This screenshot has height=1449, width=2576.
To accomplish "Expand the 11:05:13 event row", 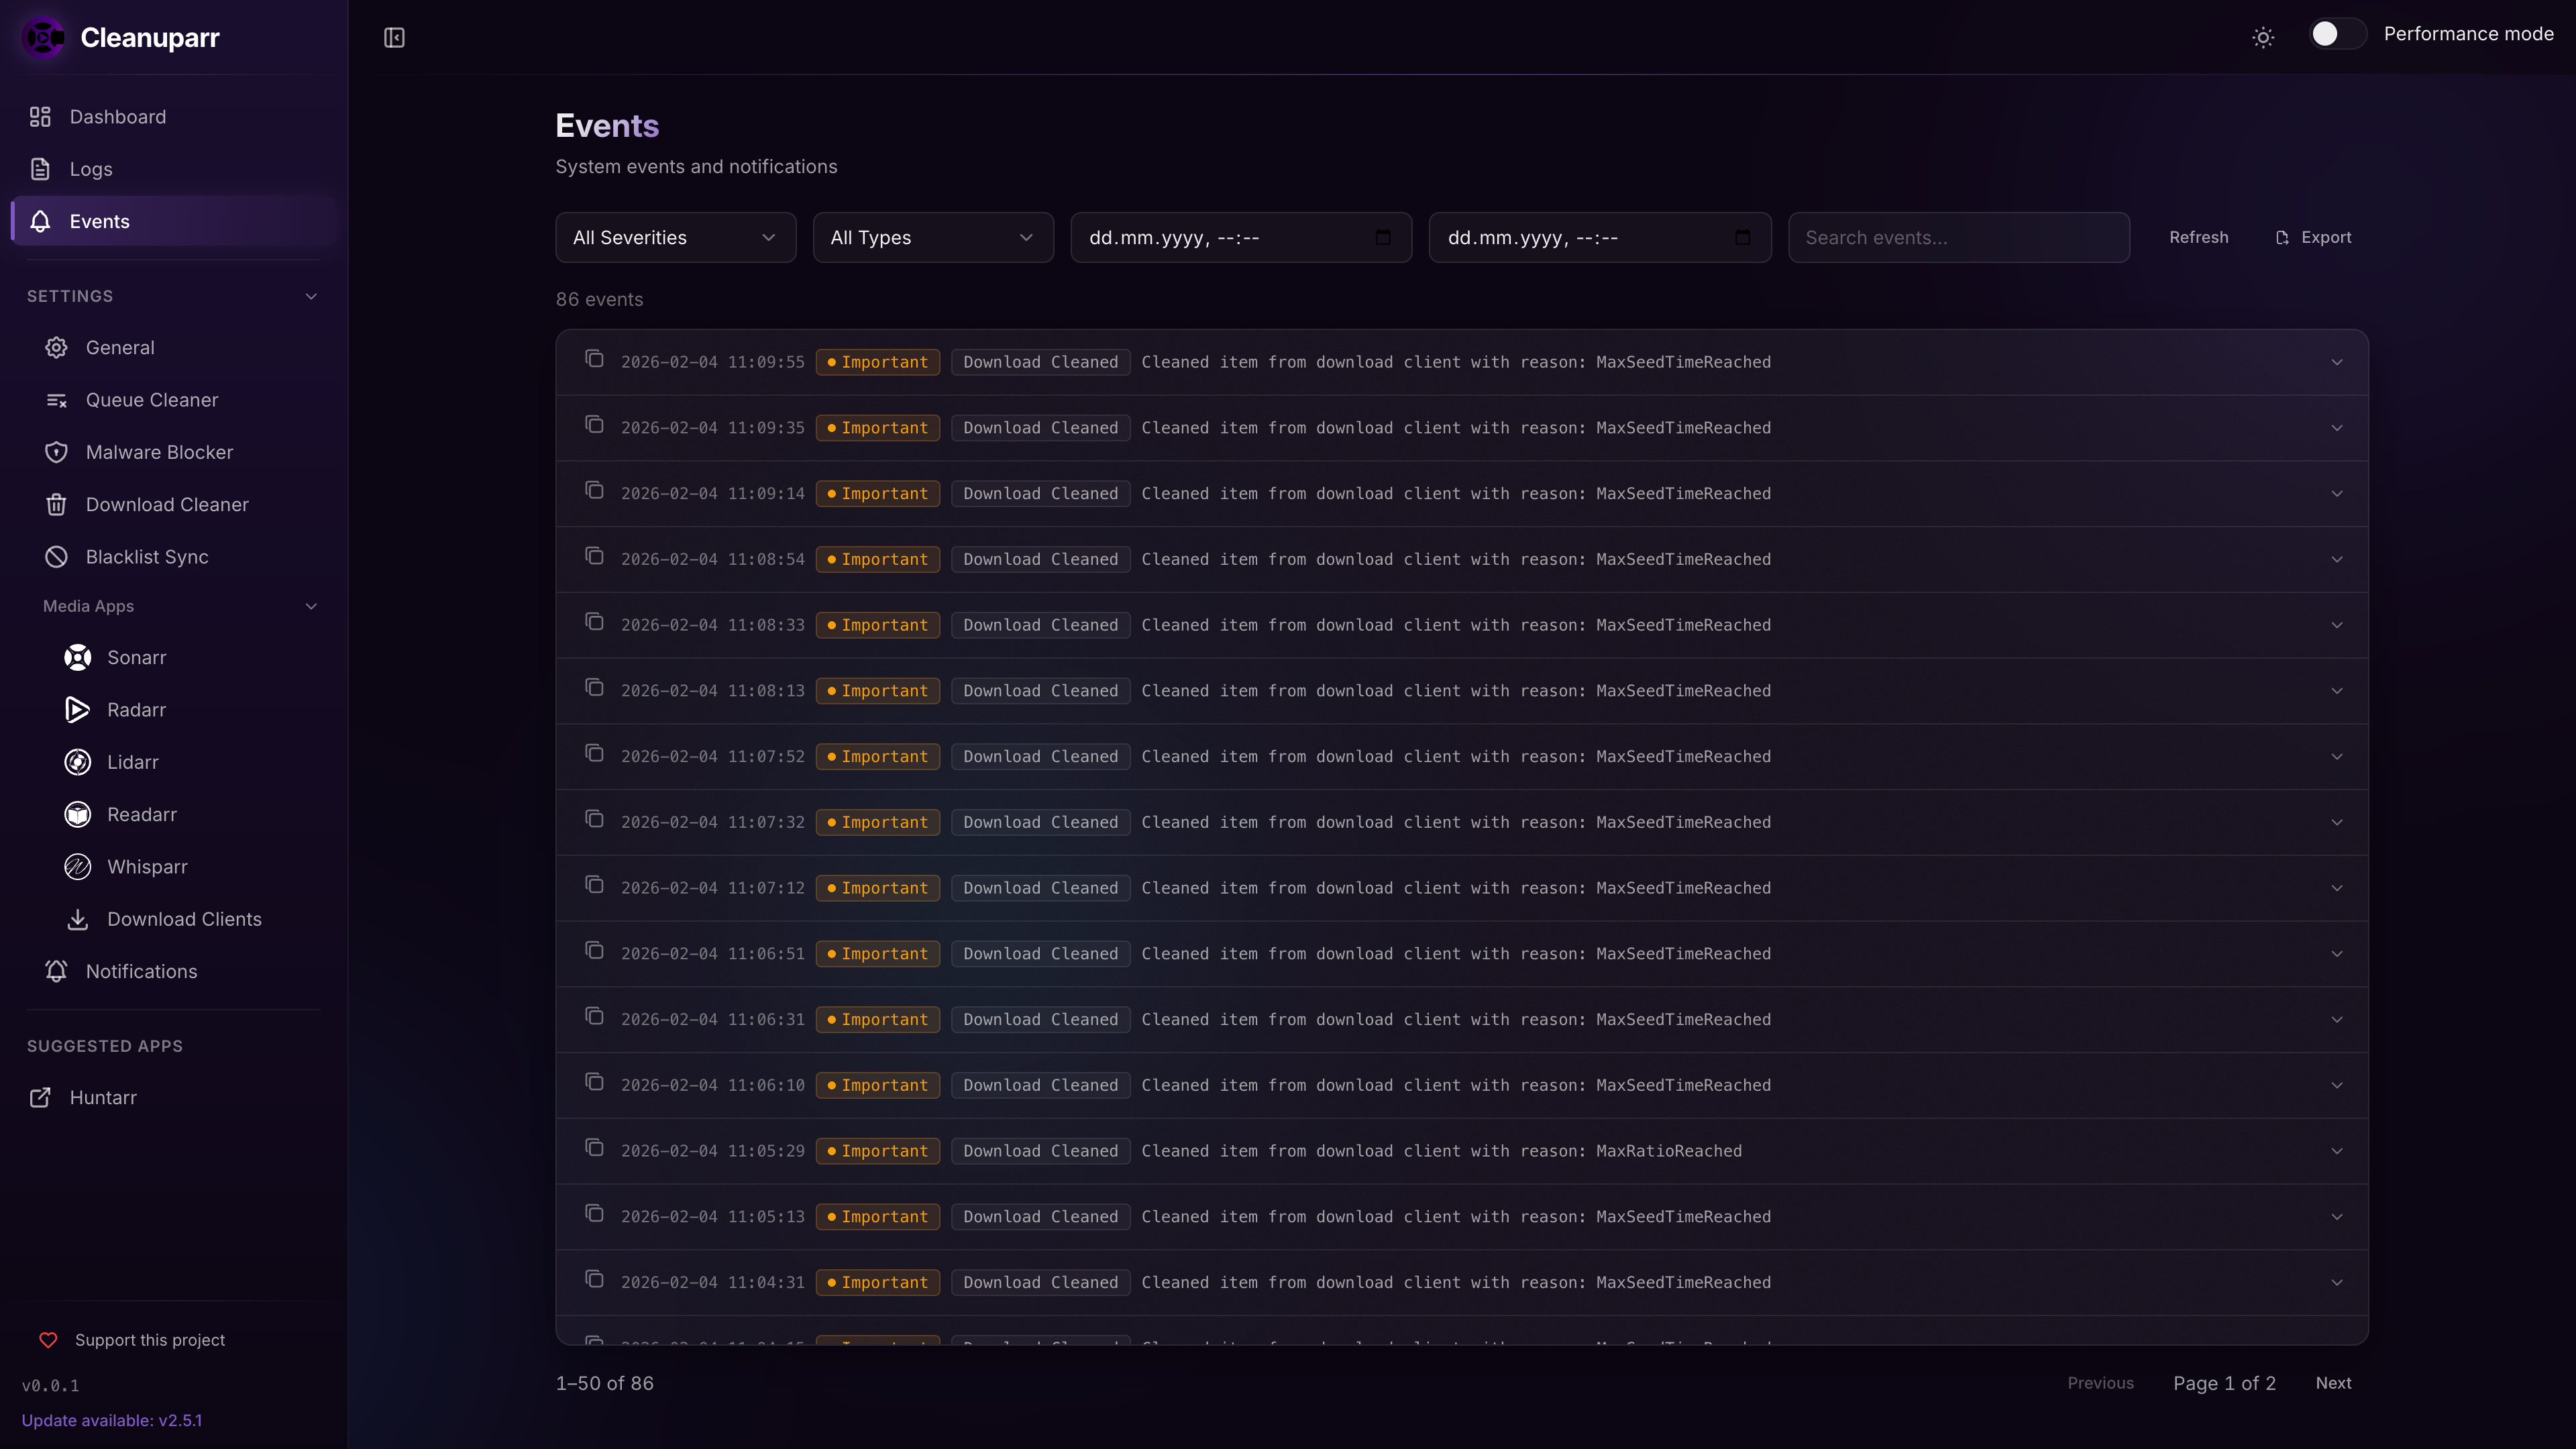I will (x=2337, y=1217).
